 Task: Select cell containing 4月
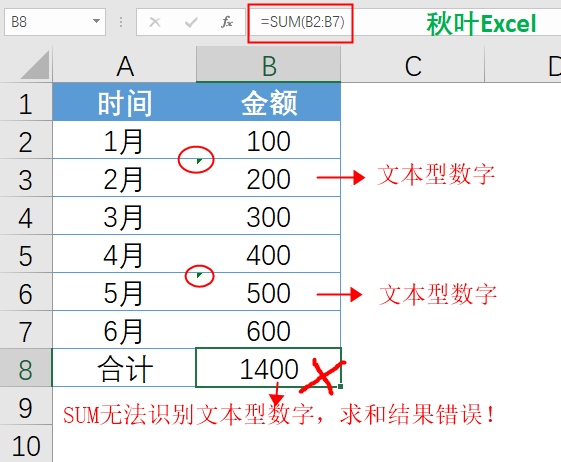[125, 254]
